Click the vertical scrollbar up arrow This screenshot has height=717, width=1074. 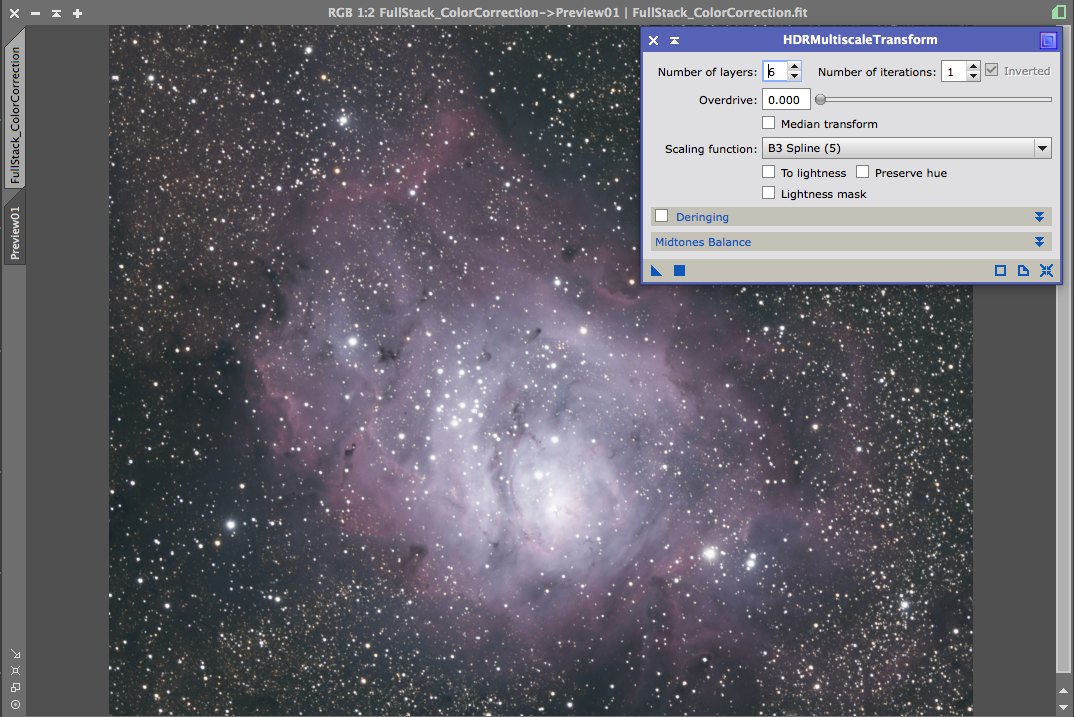click(x=1063, y=691)
